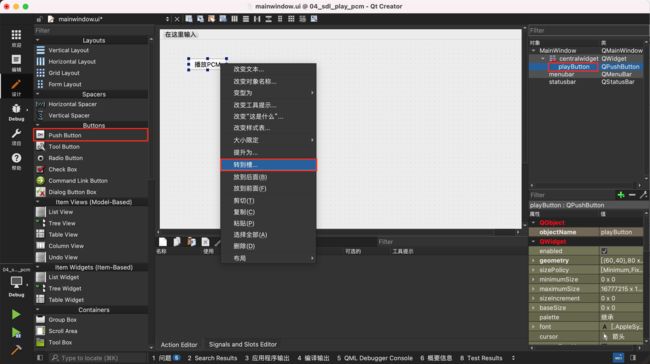Click property editor Filter field

pyautogui.click(x=571, y=195)
